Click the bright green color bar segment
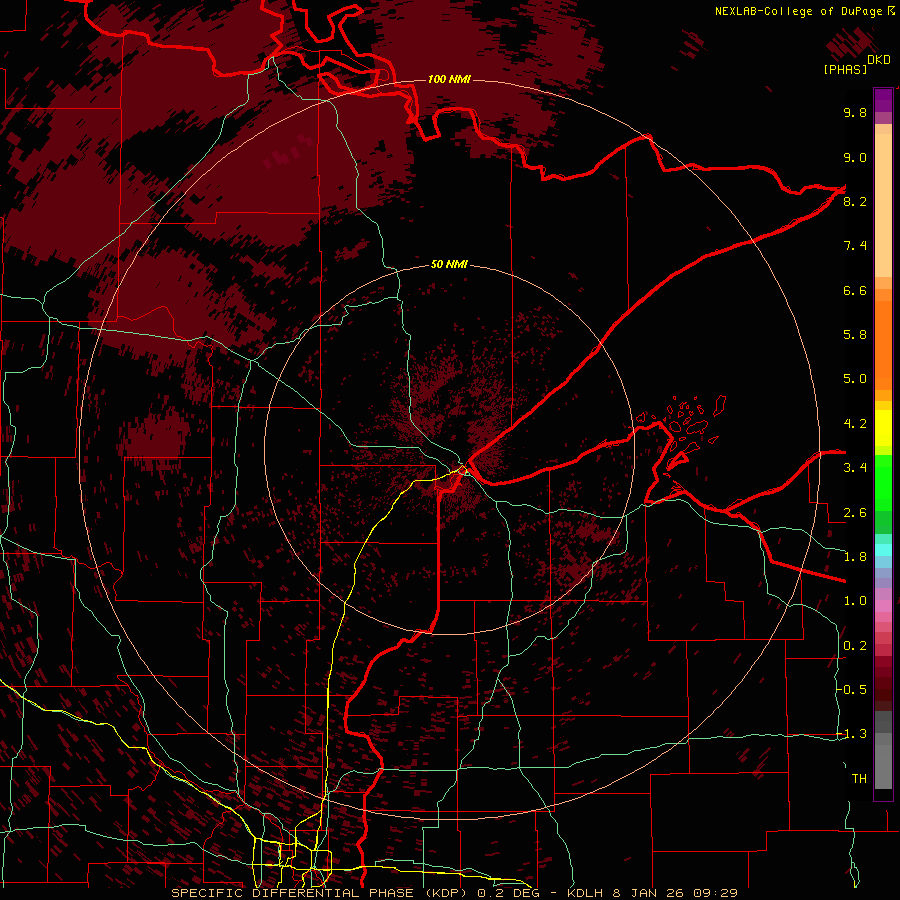 (883, 484)
